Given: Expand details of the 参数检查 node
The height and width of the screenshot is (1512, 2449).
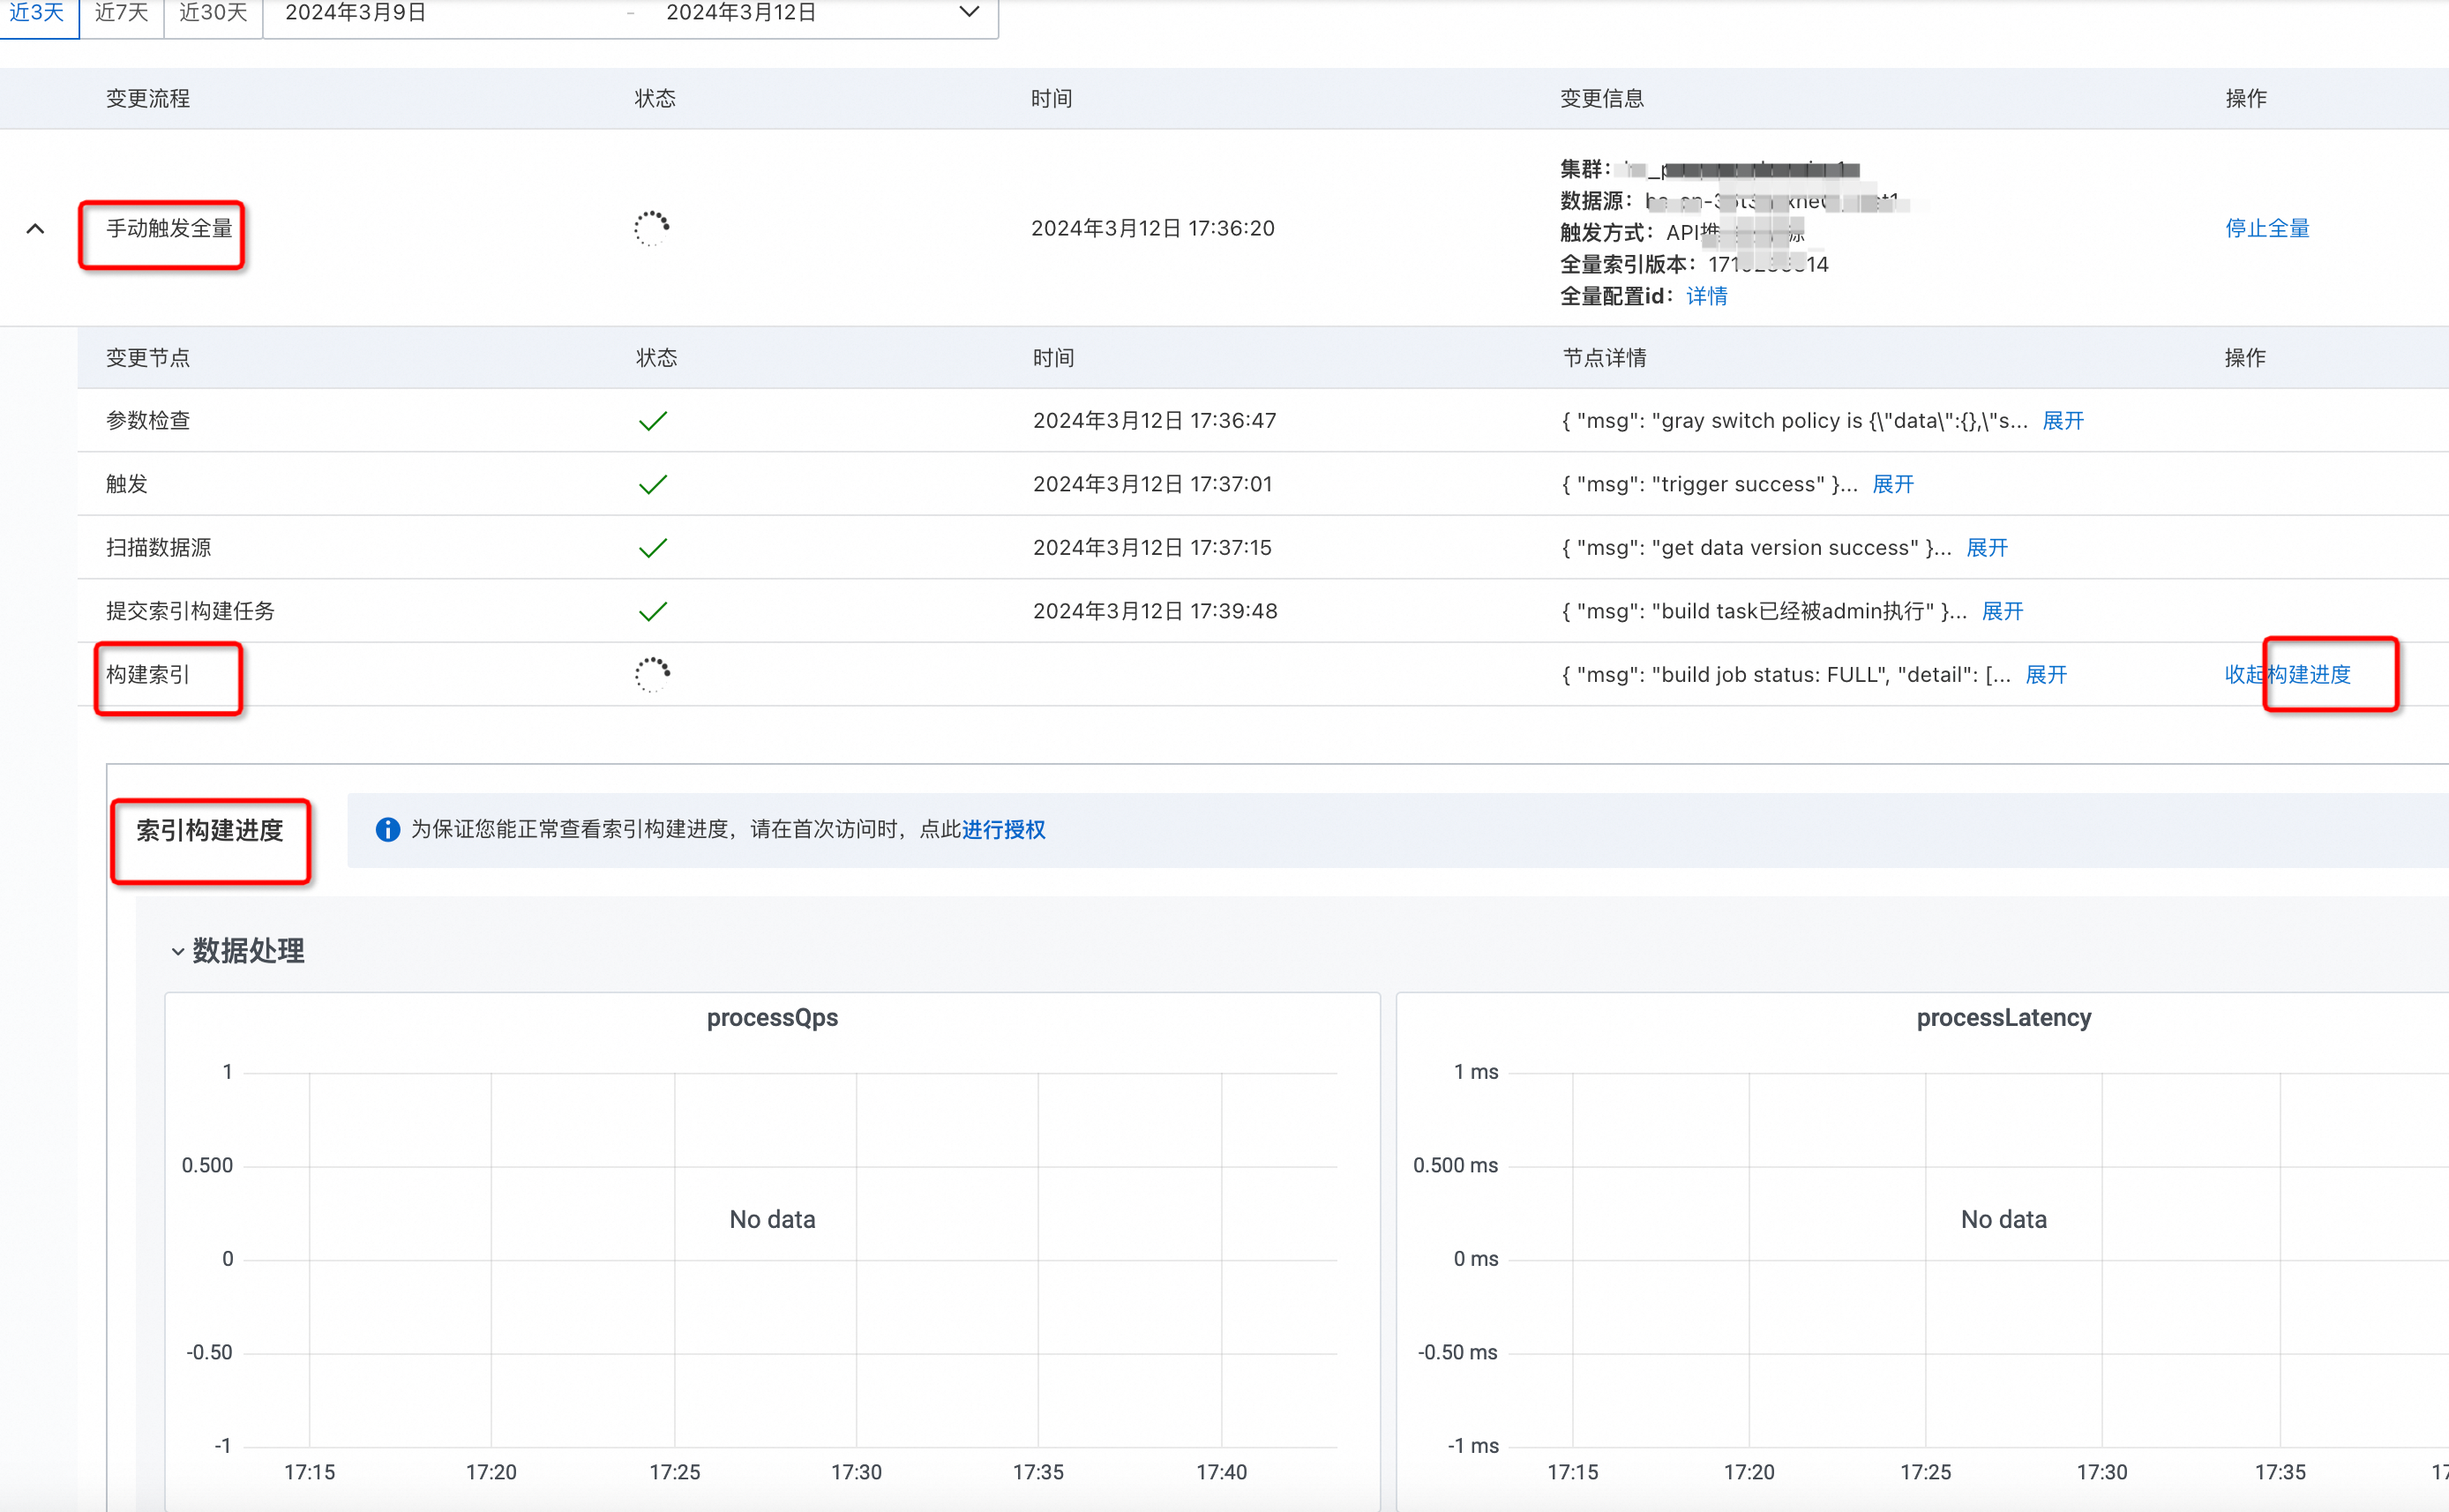Looking at the screenshot, I should coord(2062,421).
